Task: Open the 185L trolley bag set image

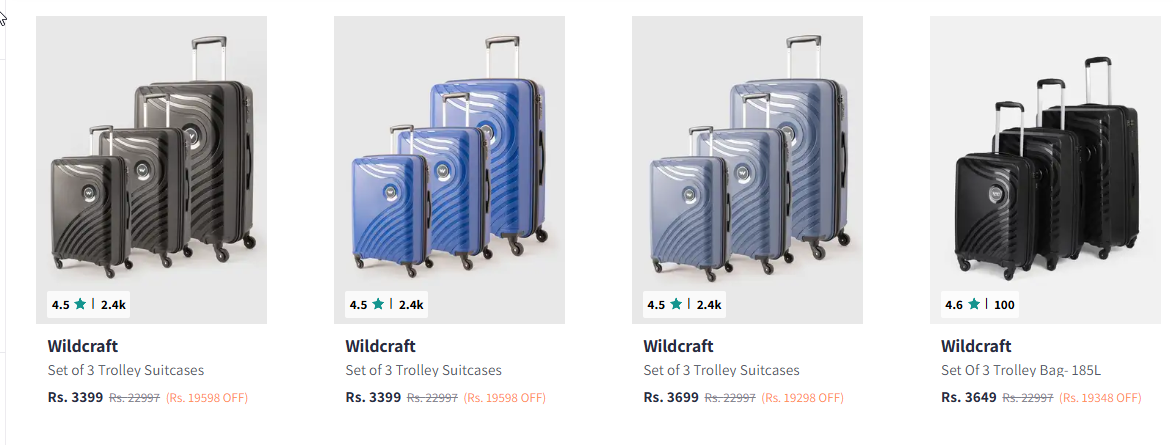Action: pos(1045,160)
